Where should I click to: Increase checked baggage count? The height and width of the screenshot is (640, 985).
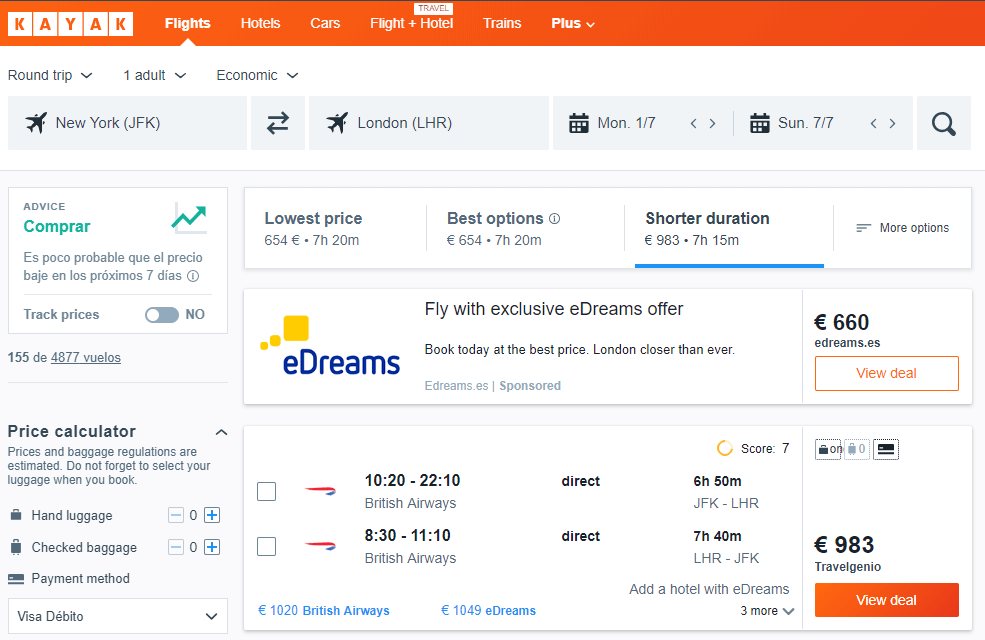pos(212,548)
